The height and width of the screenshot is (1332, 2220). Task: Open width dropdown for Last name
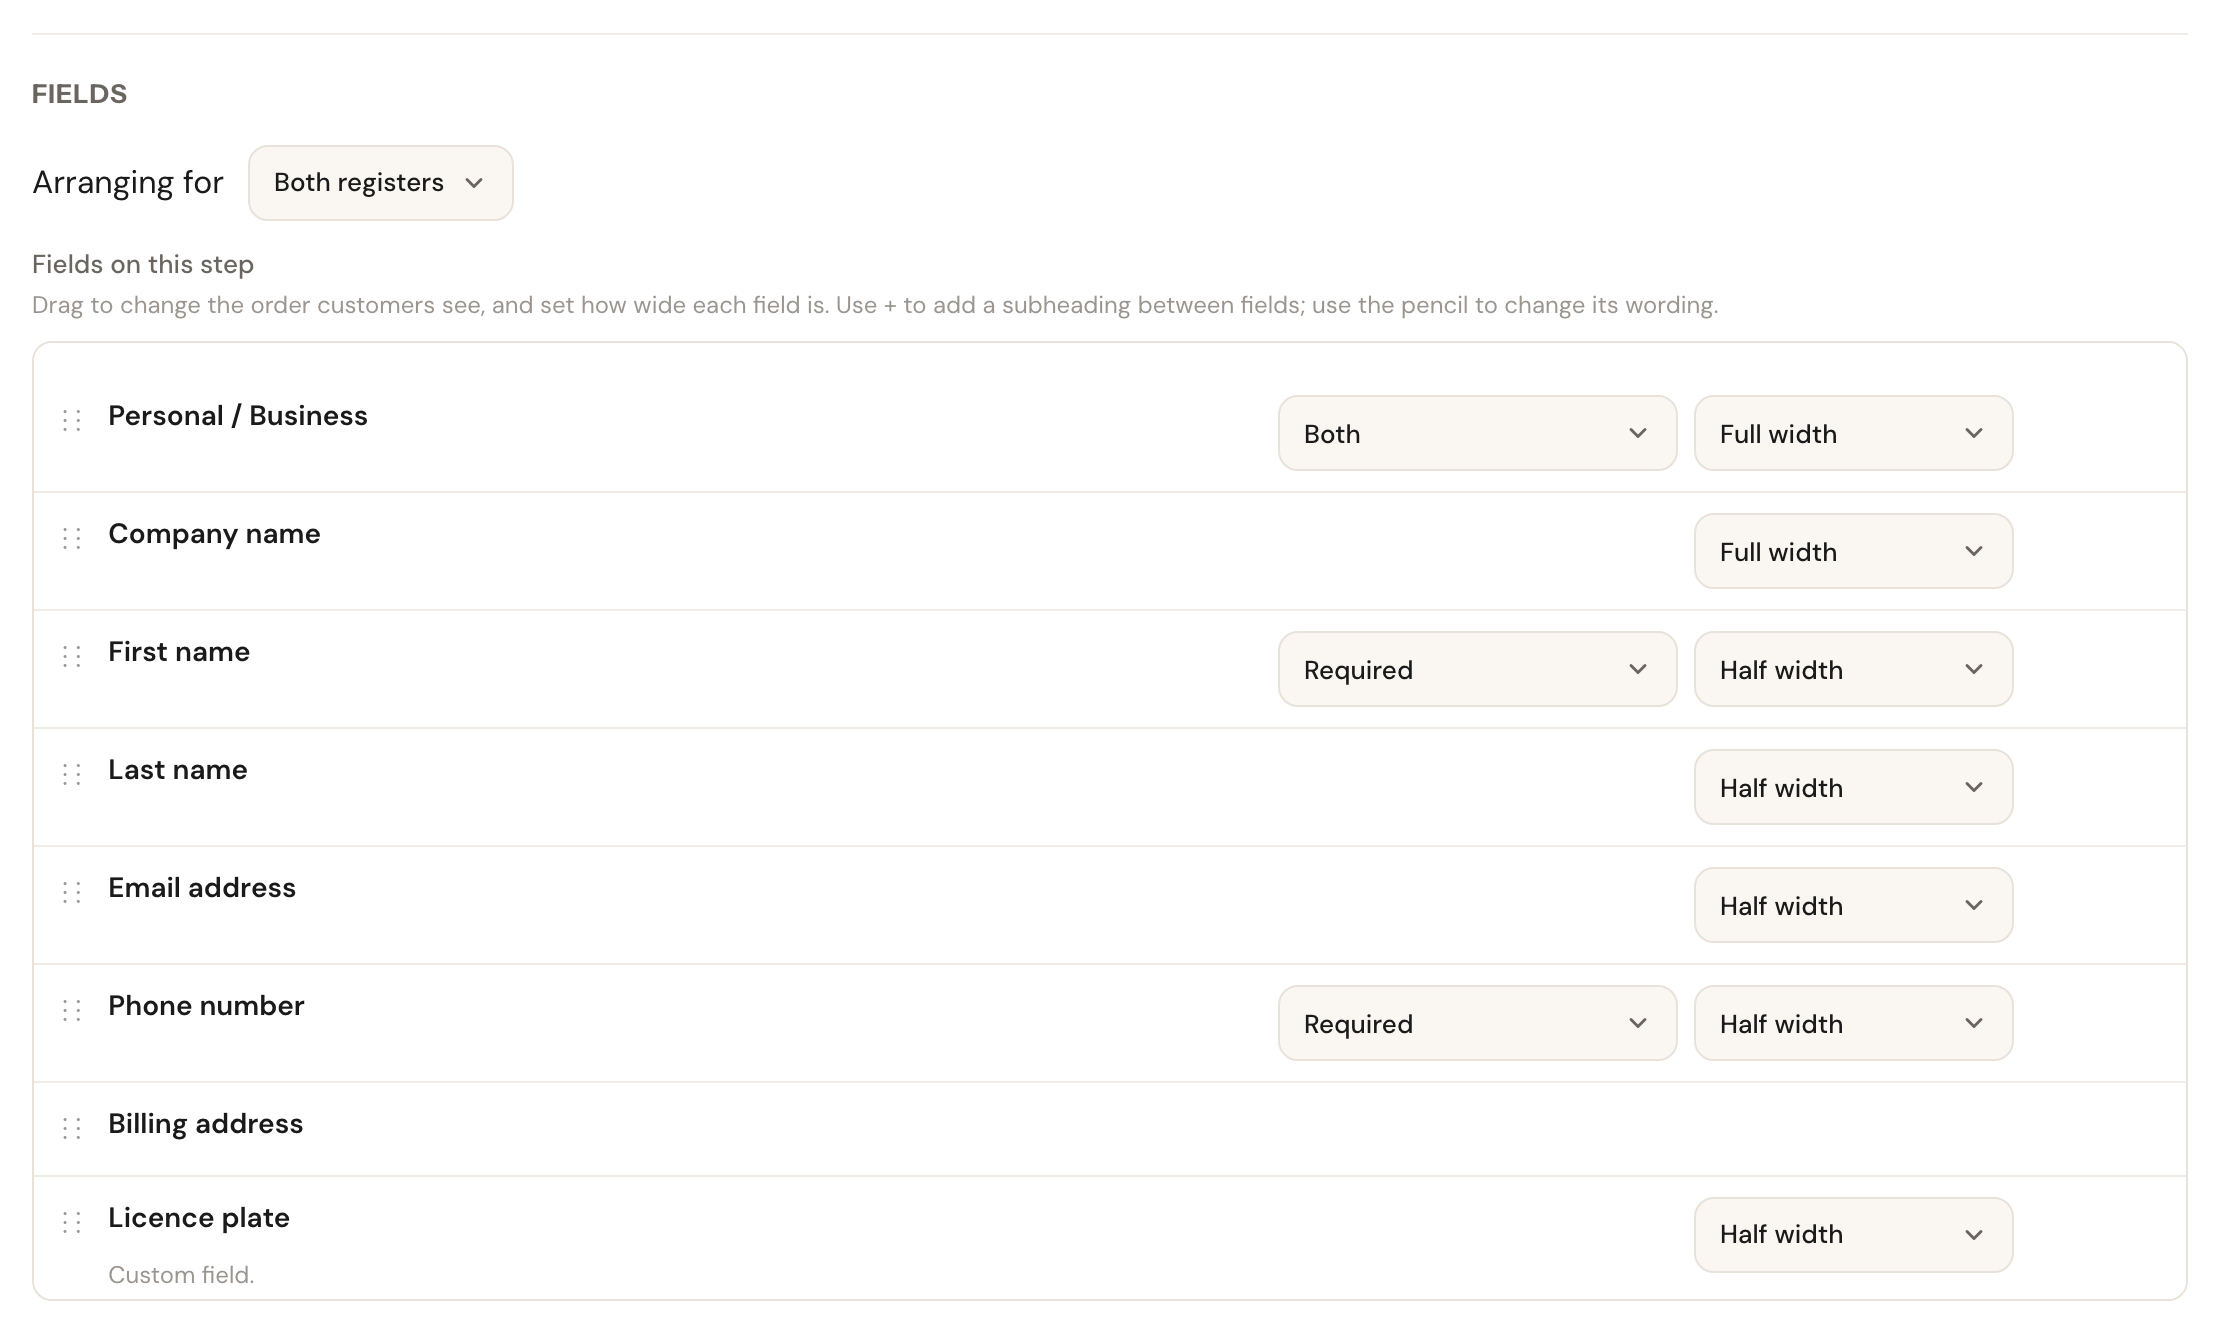coord(1853,787)
